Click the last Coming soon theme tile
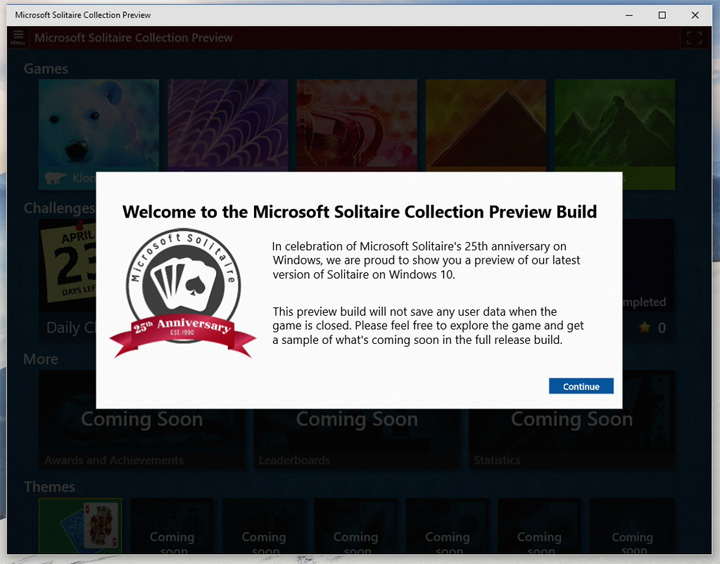The height and width of the screenshot is (564, 720). [632, 526]
